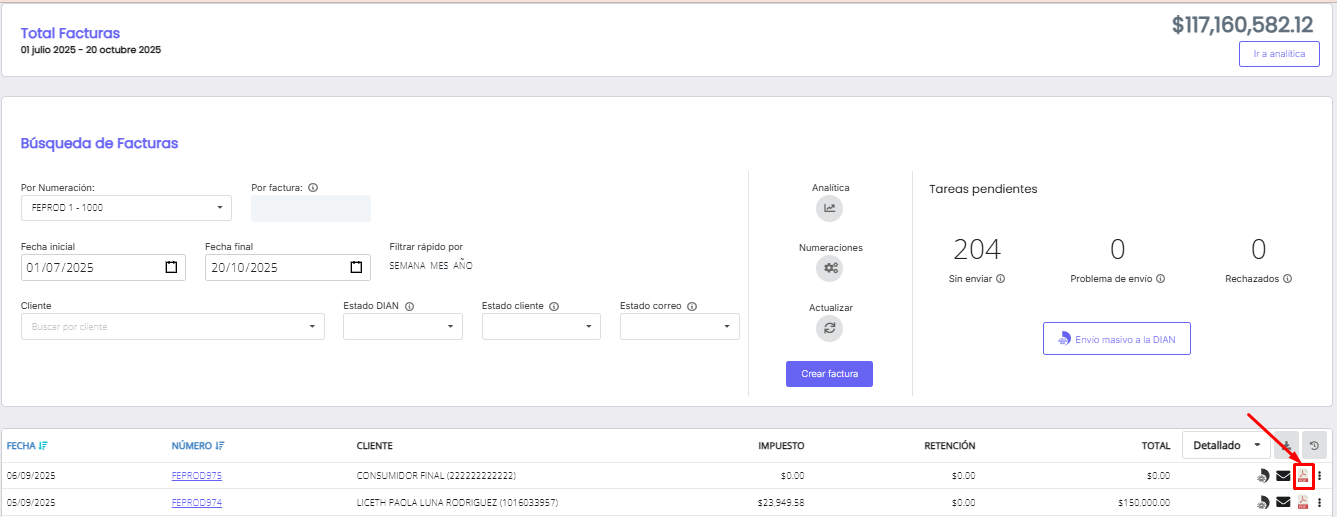
Task: Open Numeraciones gear settings icon
Action: pos(829,268)
